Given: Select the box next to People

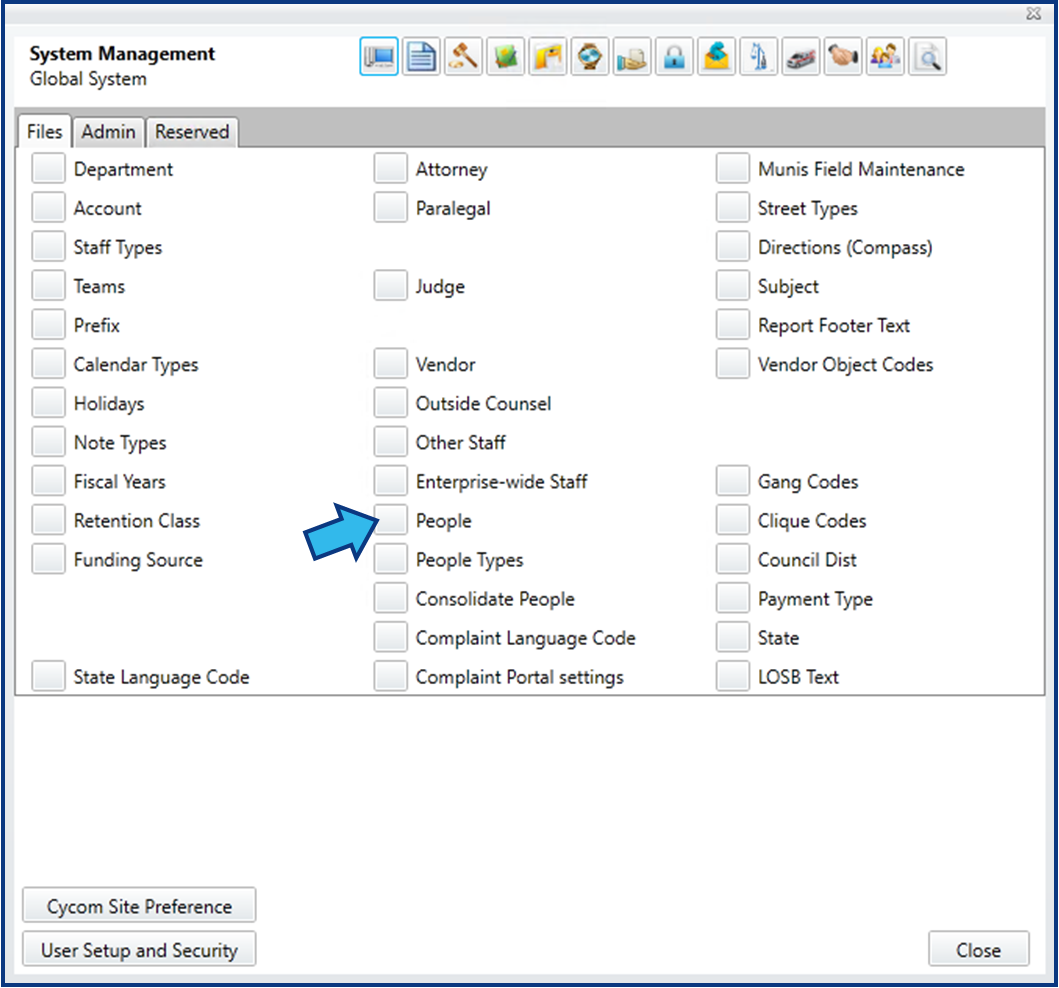Looking at the screenshot, I should tap(390, 521).
